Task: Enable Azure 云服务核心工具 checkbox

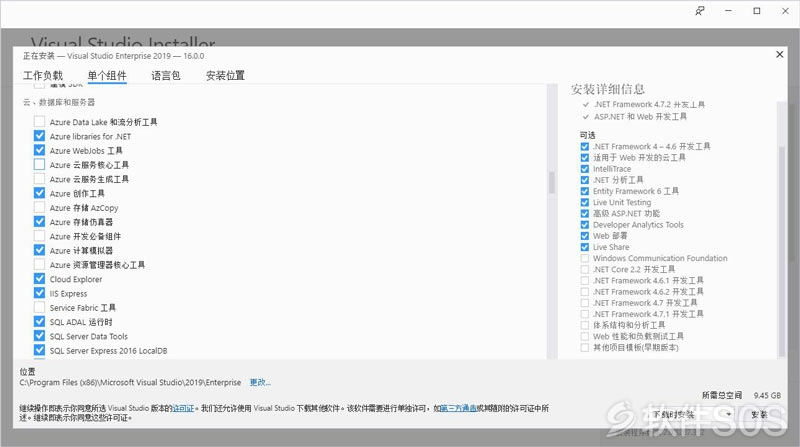Action: (39, 164)
